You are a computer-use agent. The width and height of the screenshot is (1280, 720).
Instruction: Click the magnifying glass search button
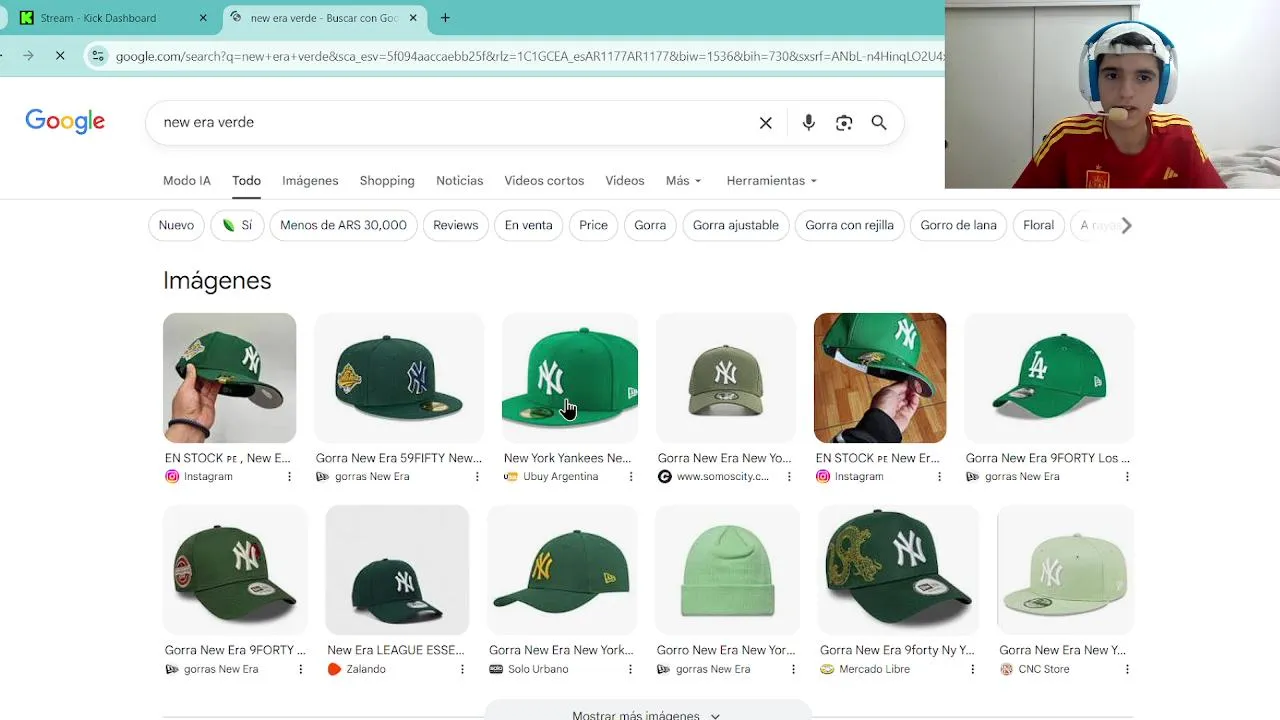879,122
